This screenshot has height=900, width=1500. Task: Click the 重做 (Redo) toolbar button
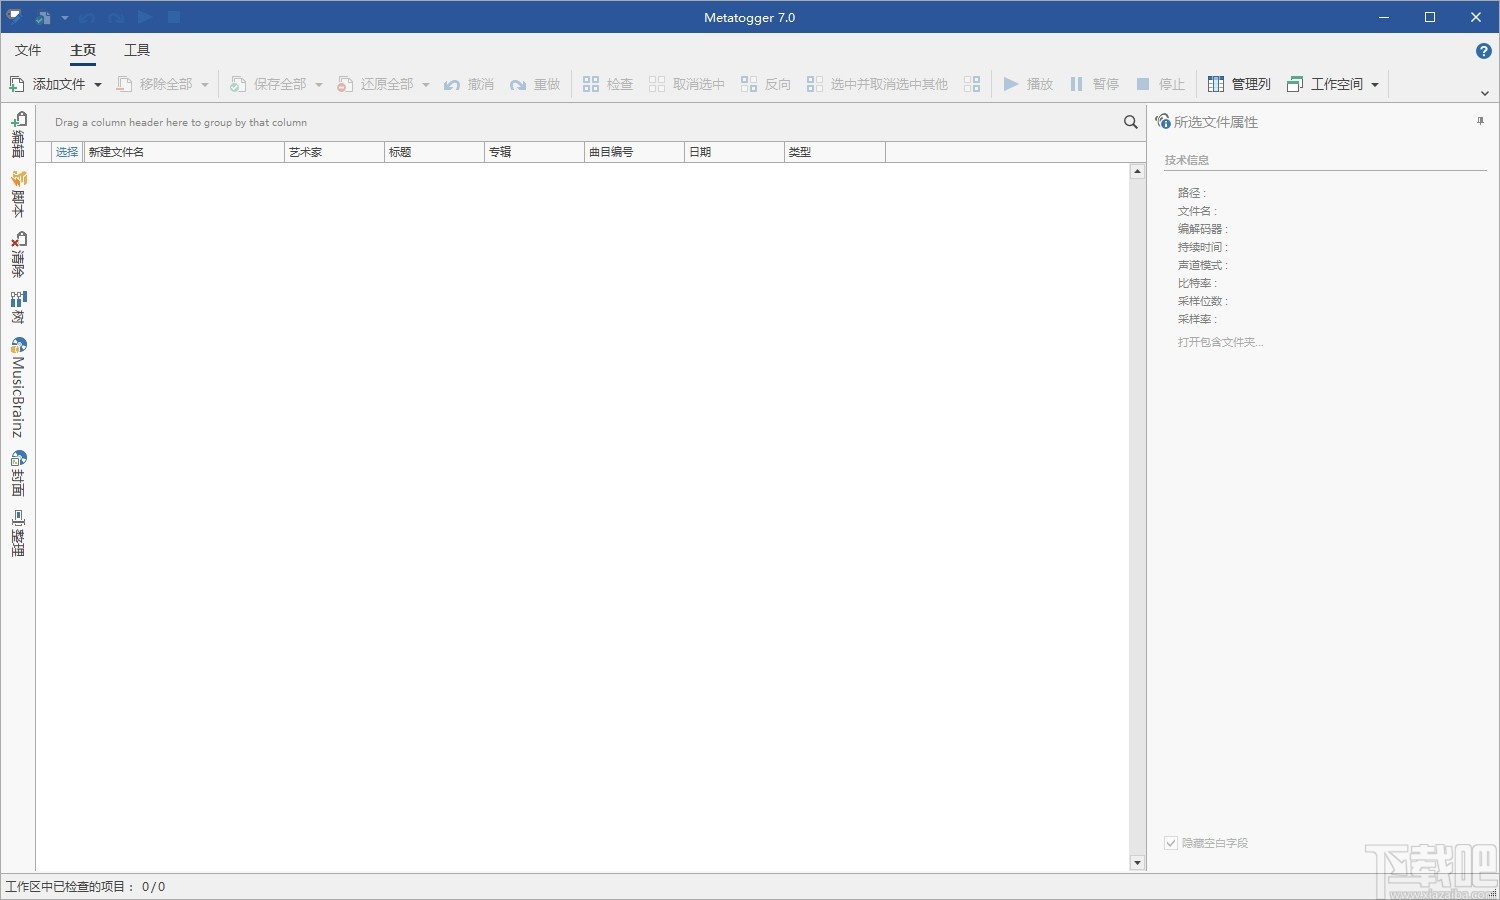[535, 84]
